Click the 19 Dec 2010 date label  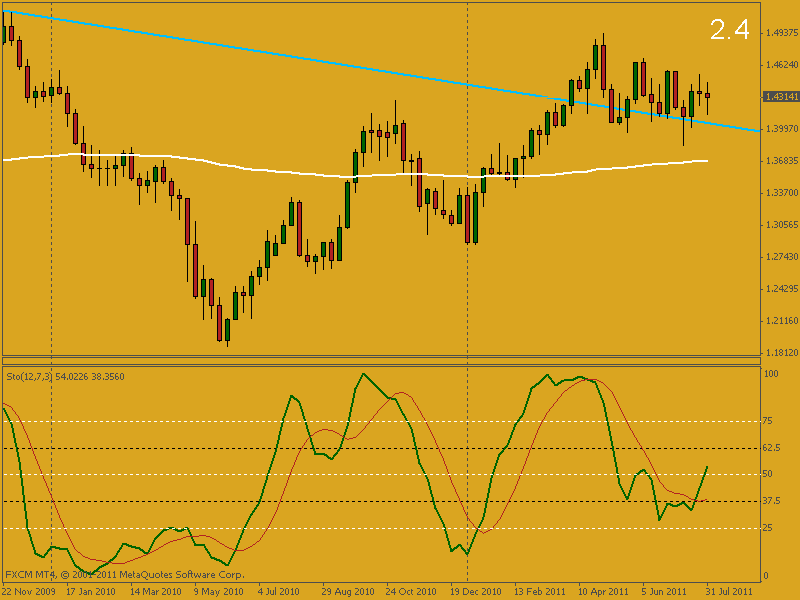pos(474,591)
